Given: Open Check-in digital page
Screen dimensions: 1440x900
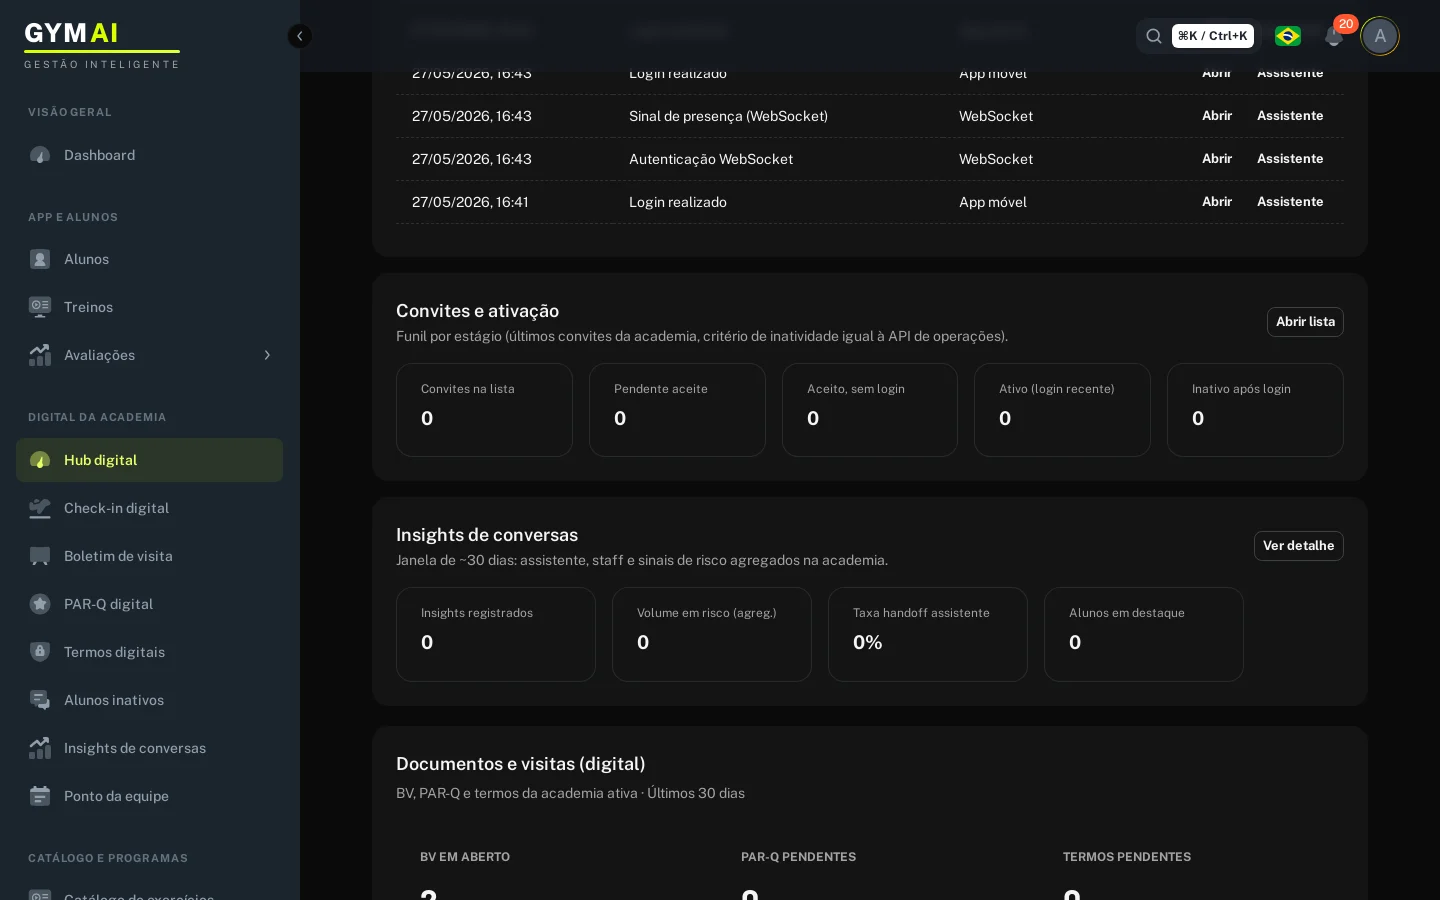Looking at the screenshot, I should point(150,508).
